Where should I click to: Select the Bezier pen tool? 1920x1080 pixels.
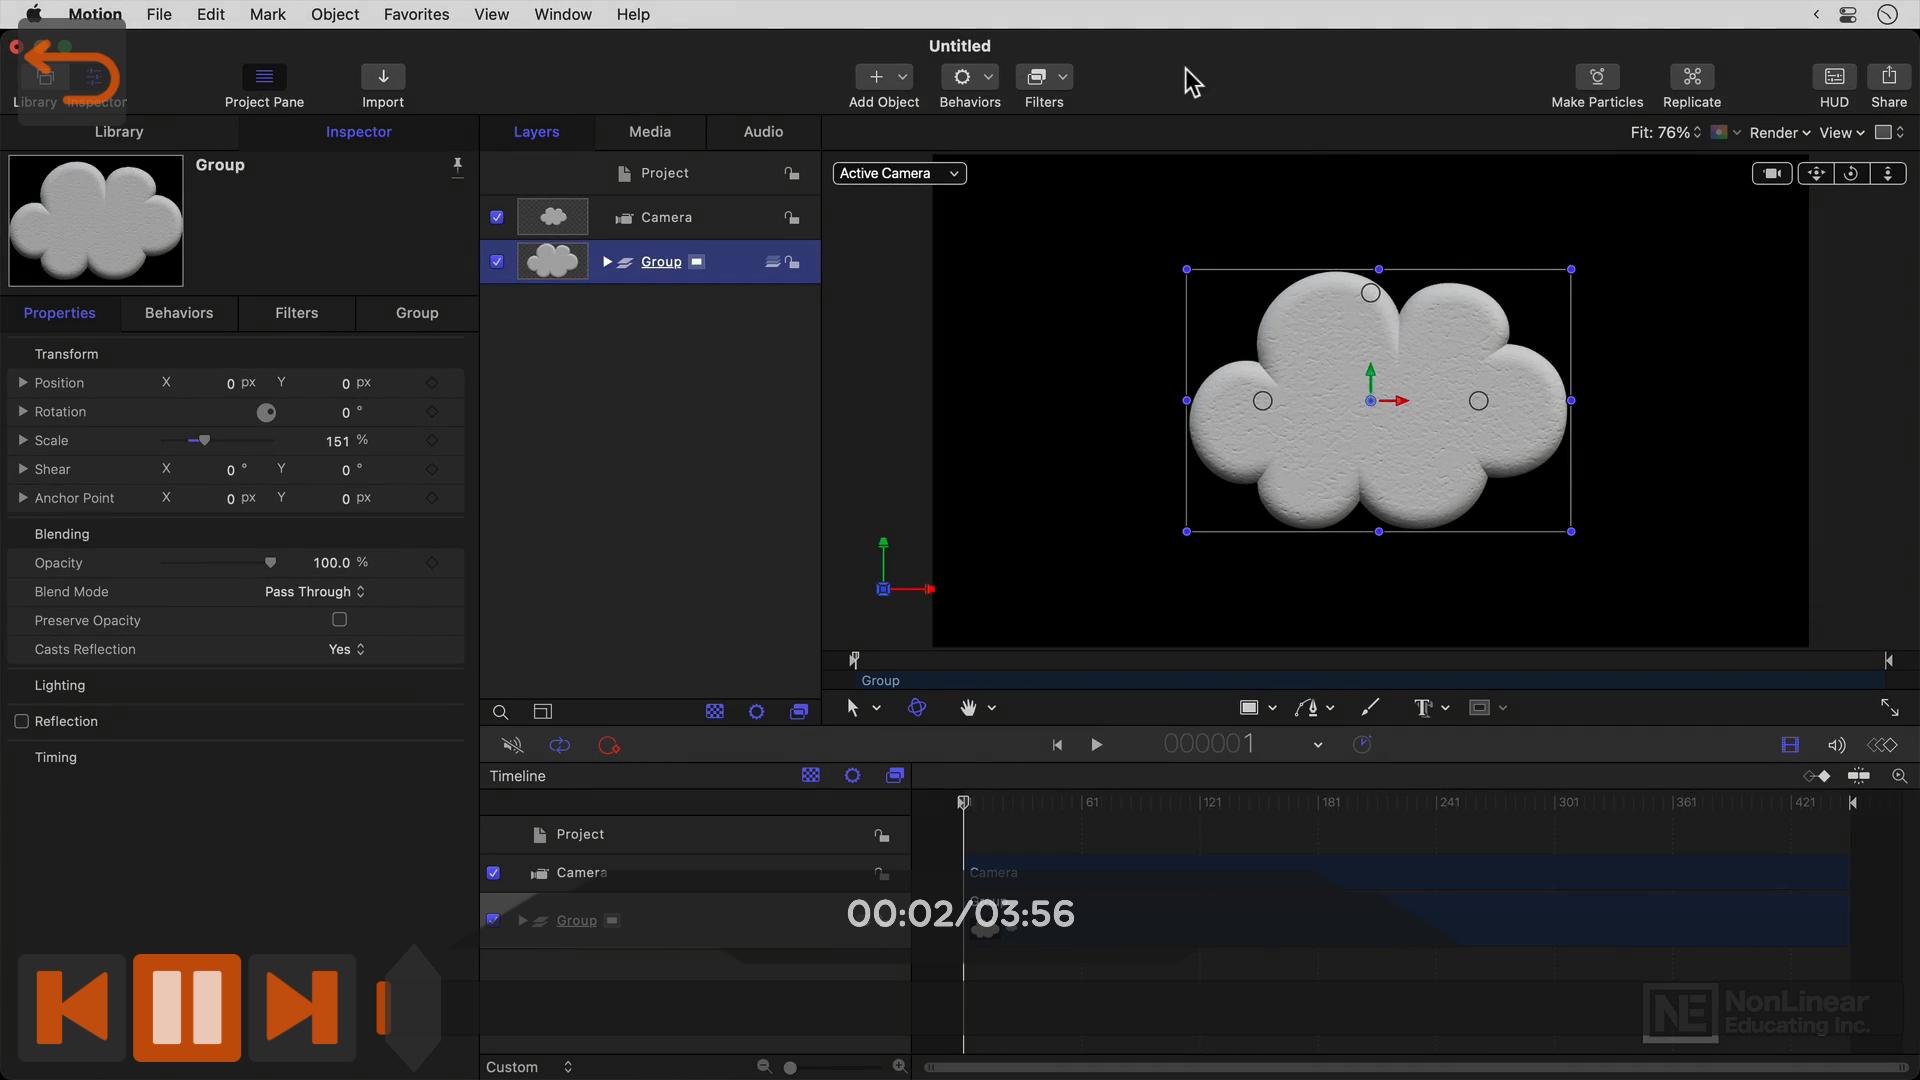1306,708
